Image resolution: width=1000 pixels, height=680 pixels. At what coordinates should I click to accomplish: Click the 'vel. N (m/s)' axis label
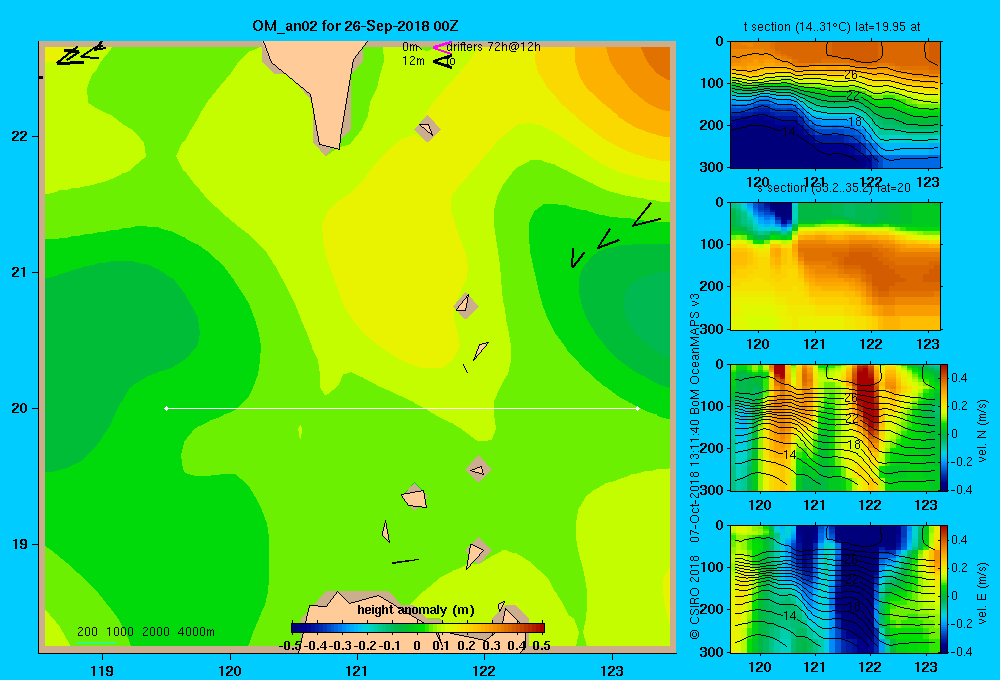[983, 431]
